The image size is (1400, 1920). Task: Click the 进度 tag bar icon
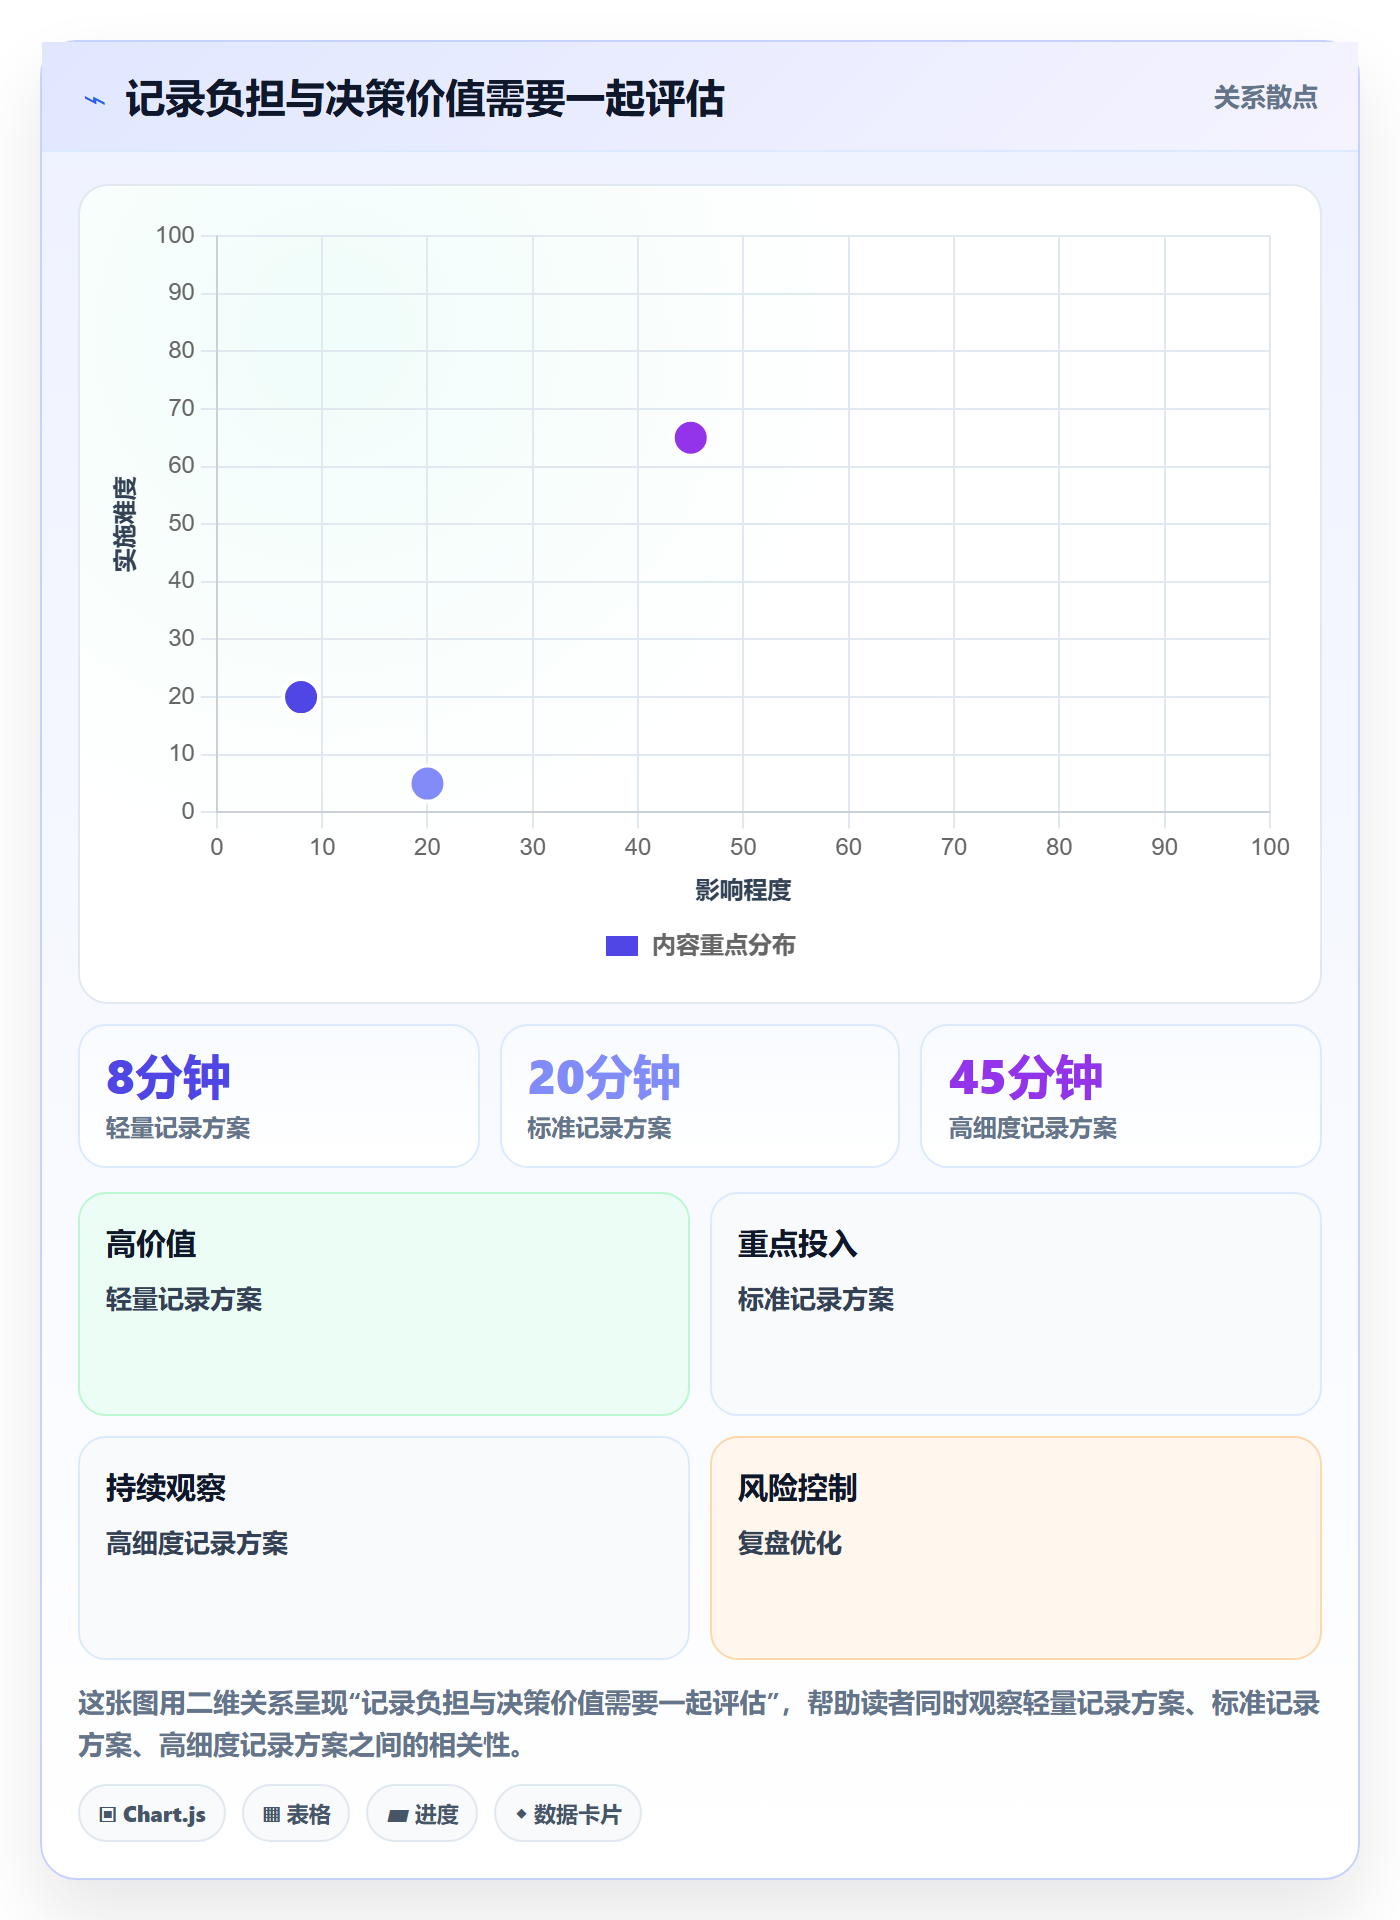coord(397,1815)
